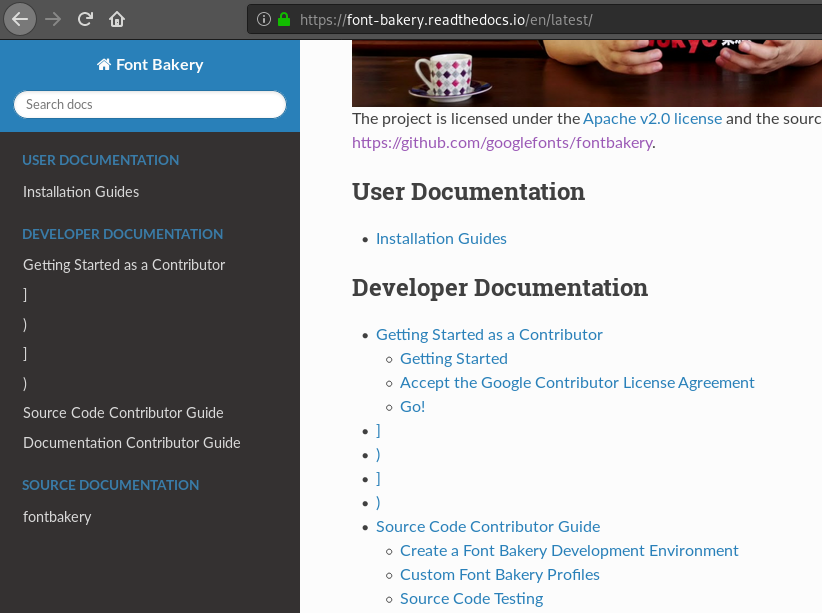The width and height of the screenshot is (822, 613).
Task: Open the Apache v2.0 license link
Action: pos(652,118)
